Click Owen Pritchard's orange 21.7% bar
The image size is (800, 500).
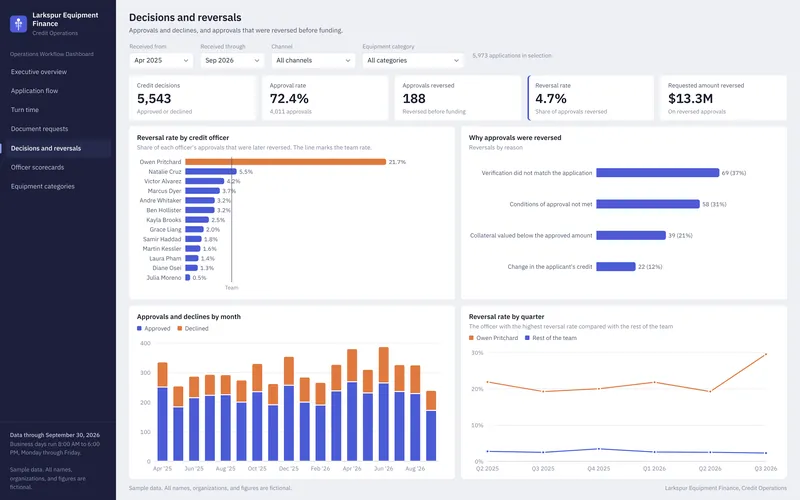coord(286,162)
